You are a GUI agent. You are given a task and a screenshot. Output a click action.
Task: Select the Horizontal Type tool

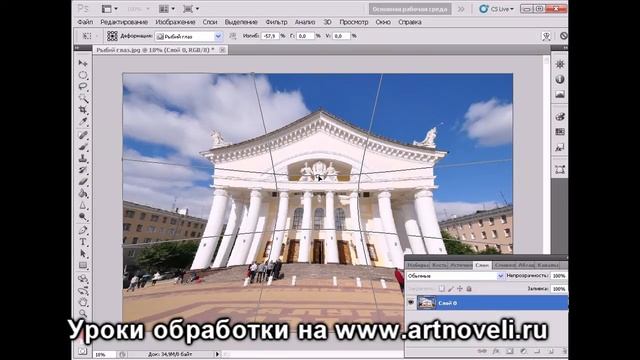[83, 242]
